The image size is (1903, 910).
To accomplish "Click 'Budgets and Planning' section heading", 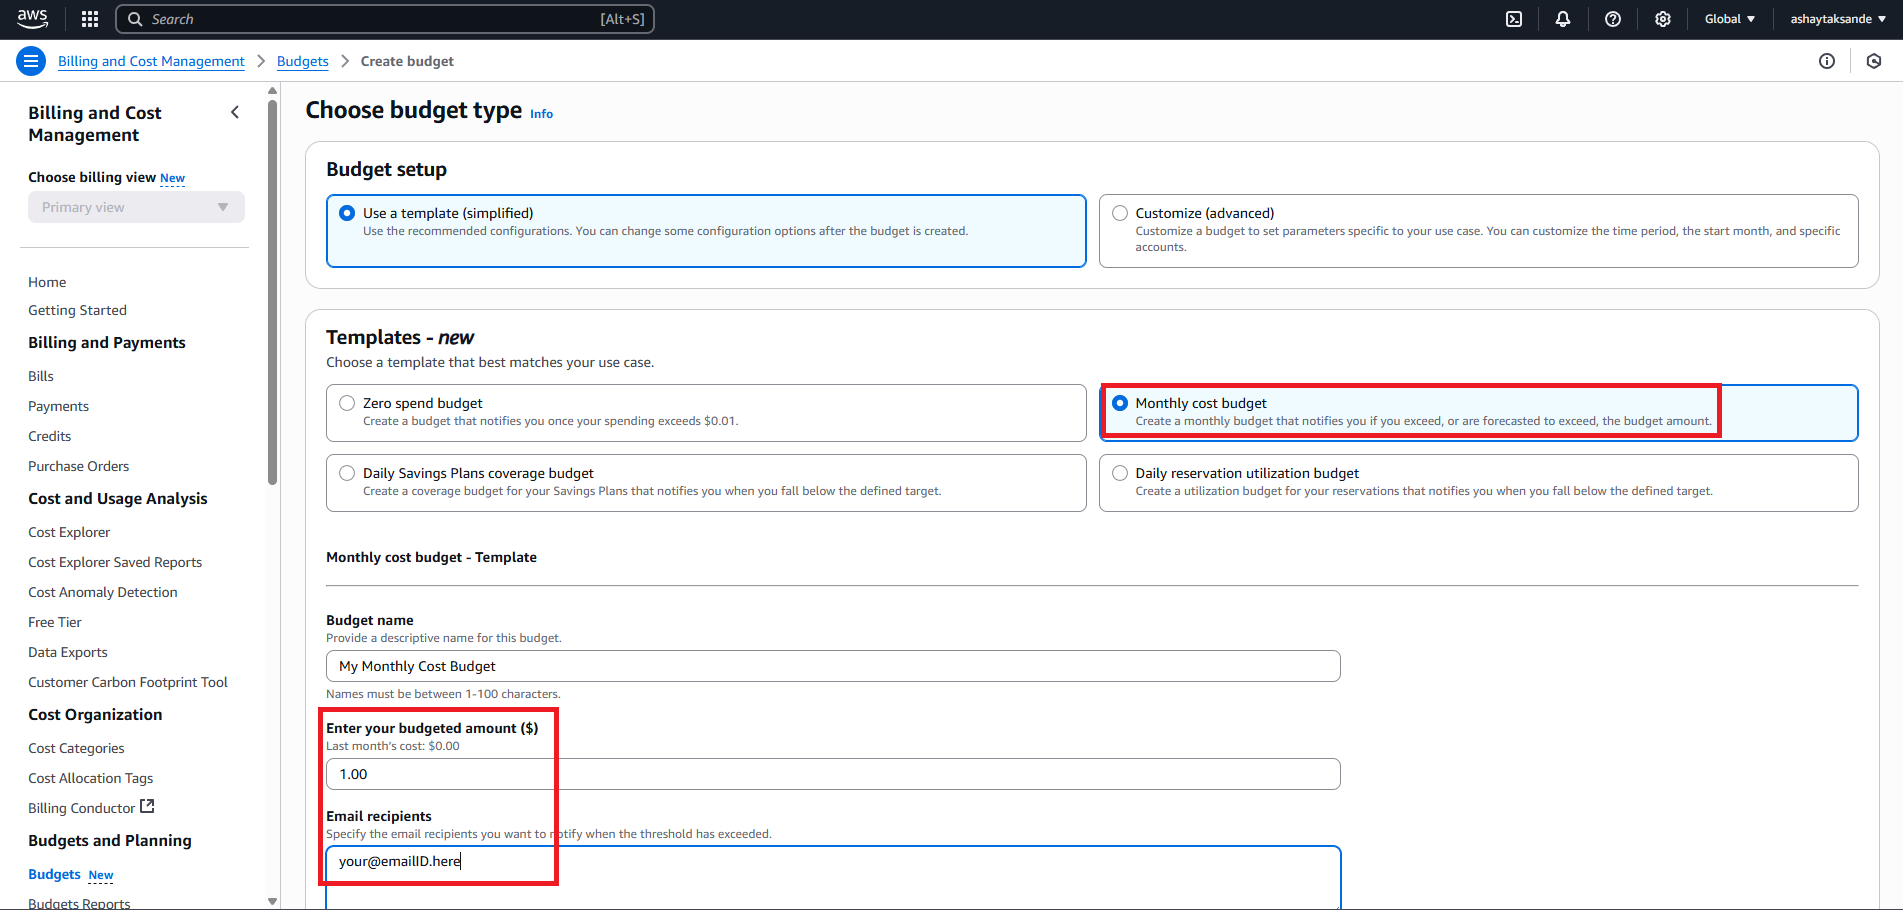I will click(x=110, y=840).
